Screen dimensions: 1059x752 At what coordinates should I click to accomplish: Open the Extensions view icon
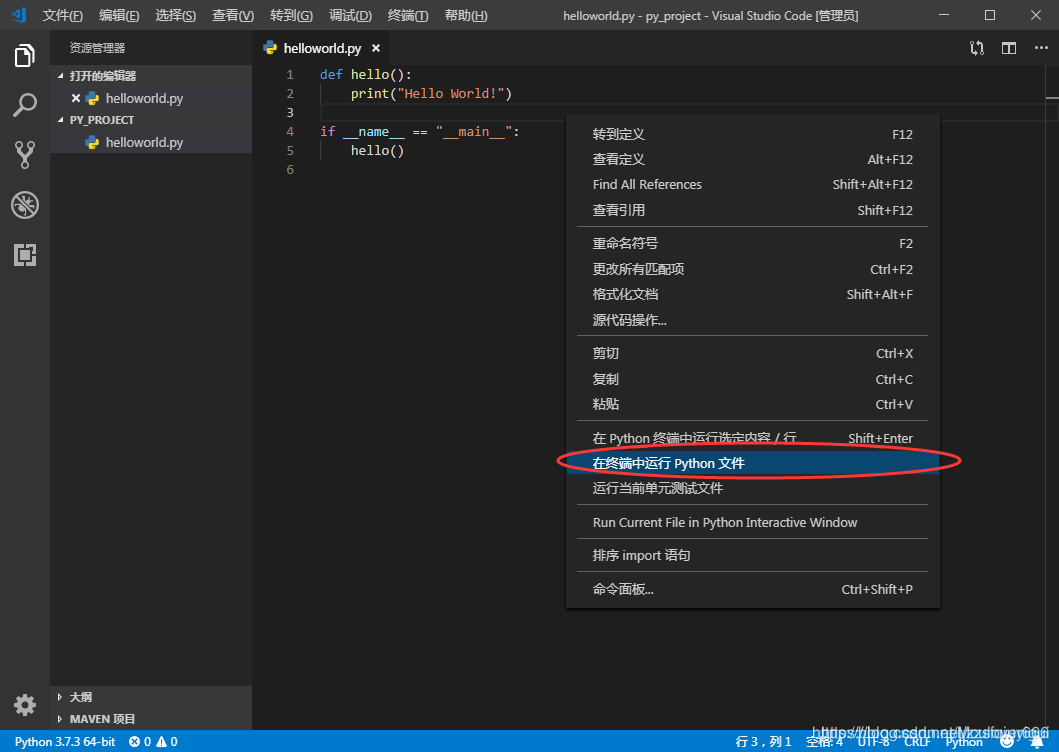tap(25, 255)
